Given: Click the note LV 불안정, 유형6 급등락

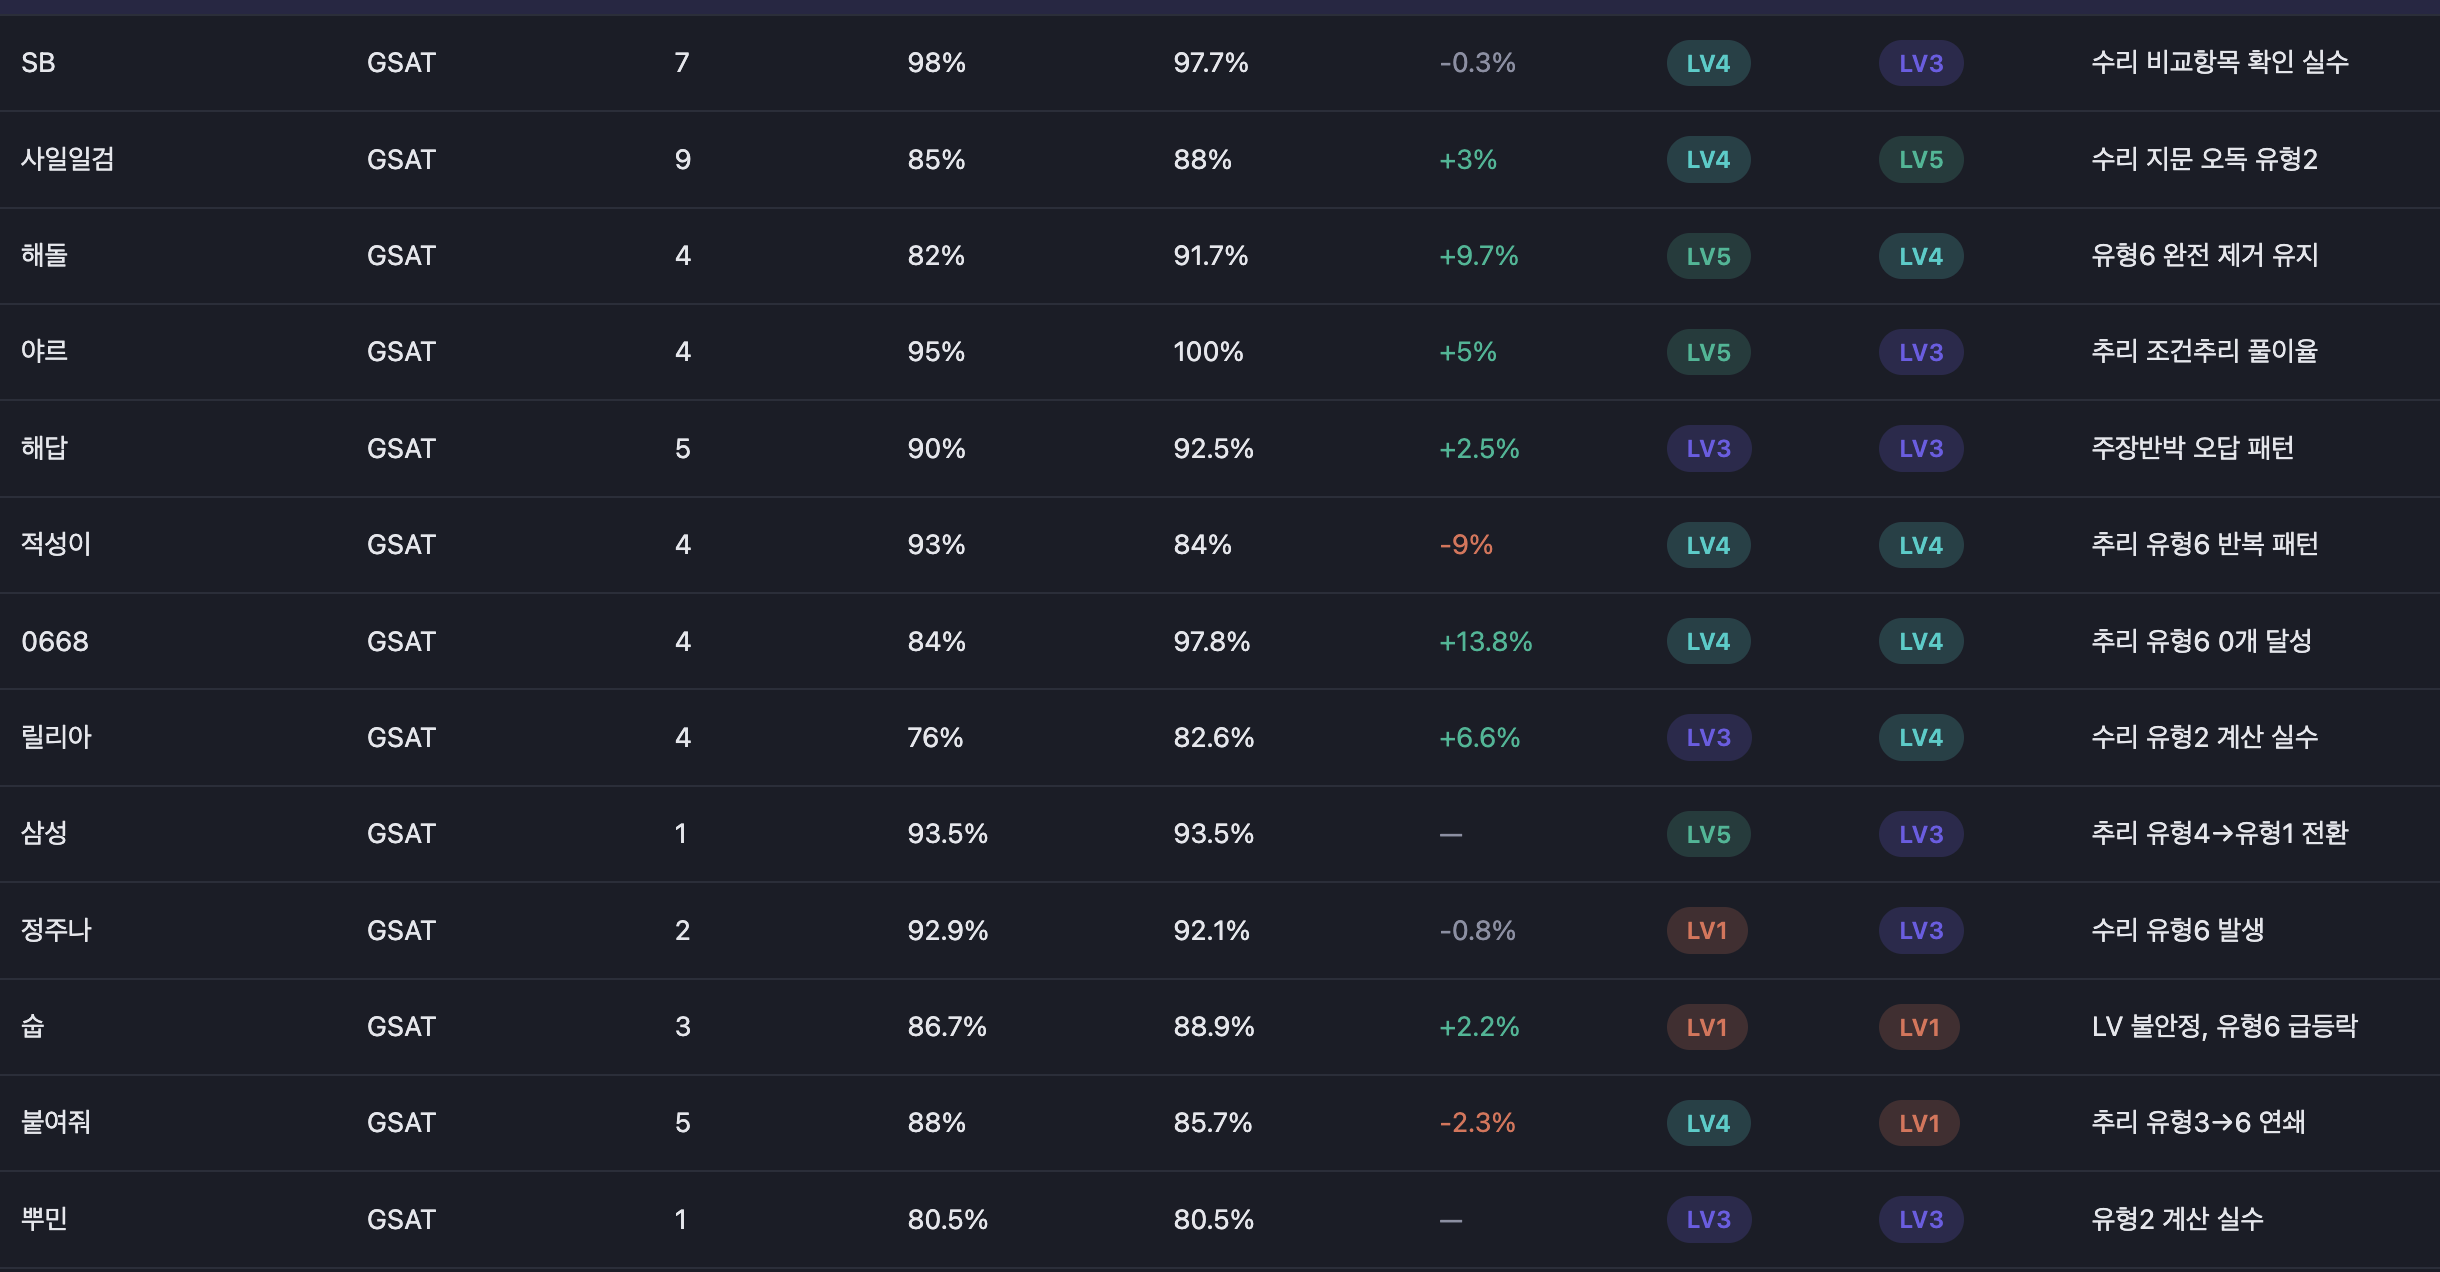Looking at the screenshot, I should point(2224,1026).
